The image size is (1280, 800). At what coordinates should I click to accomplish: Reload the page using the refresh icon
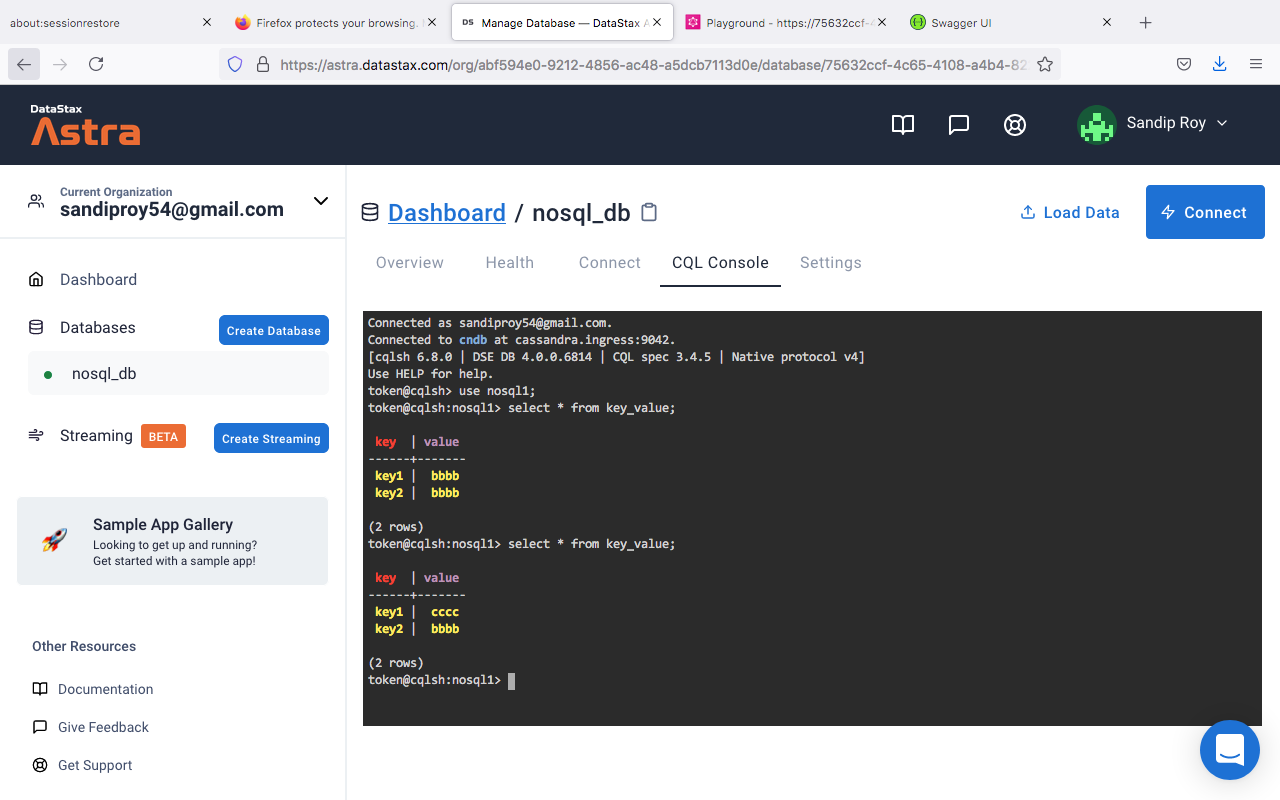coord(96,63)
